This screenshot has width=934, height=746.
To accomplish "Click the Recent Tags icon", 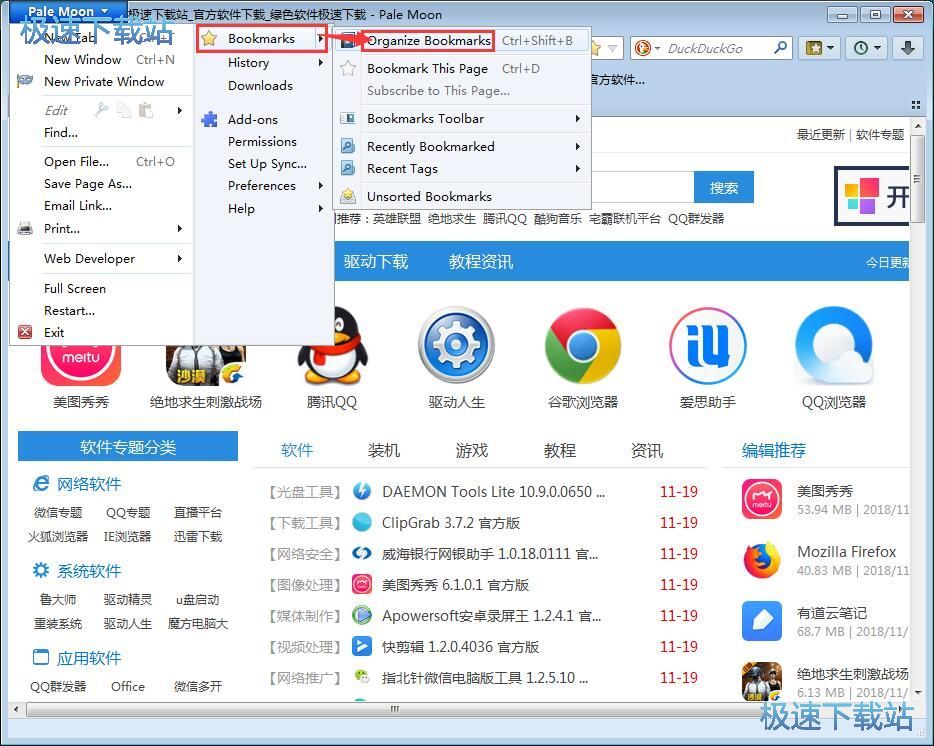I will 348,169.
